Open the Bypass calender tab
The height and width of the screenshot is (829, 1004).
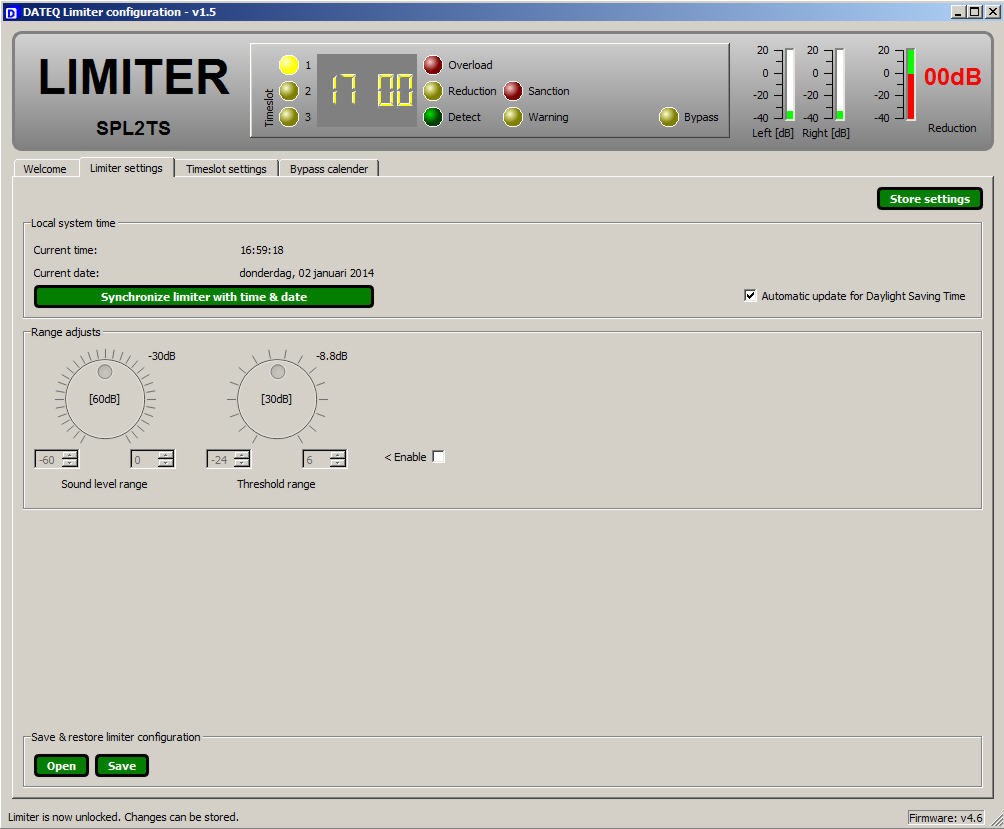[329, 169]
